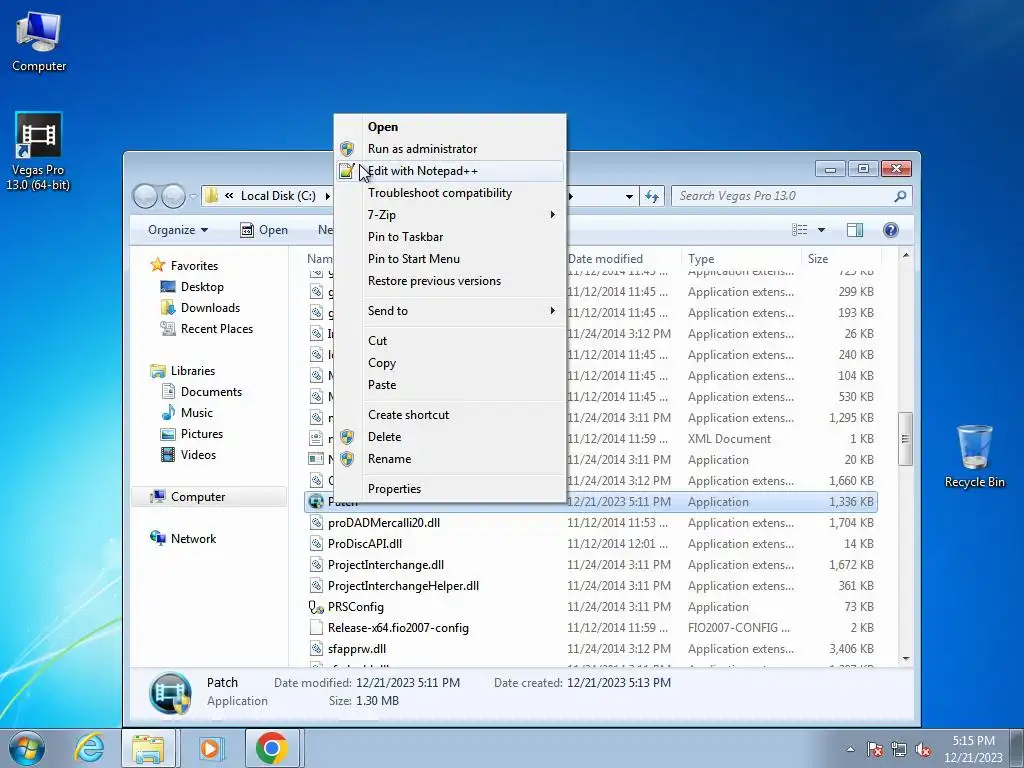Open the Windows Start orb
This screenshot has width=1024, height=768.
[27, 748]
